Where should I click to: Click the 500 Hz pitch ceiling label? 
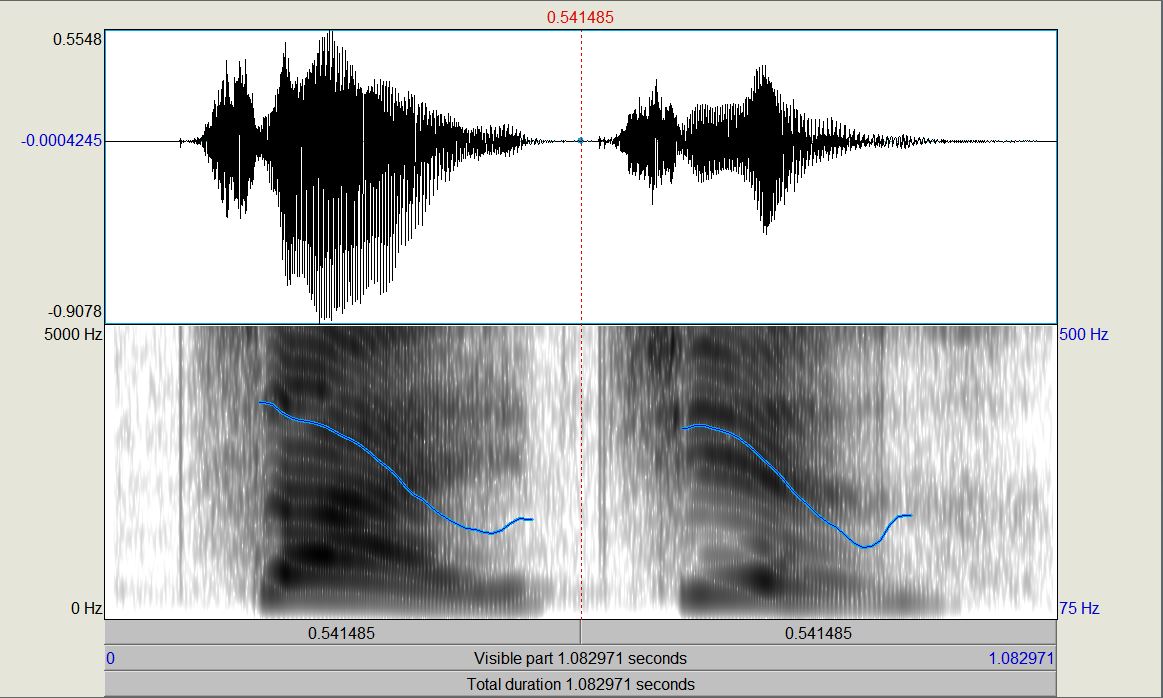coord(1084,335)
